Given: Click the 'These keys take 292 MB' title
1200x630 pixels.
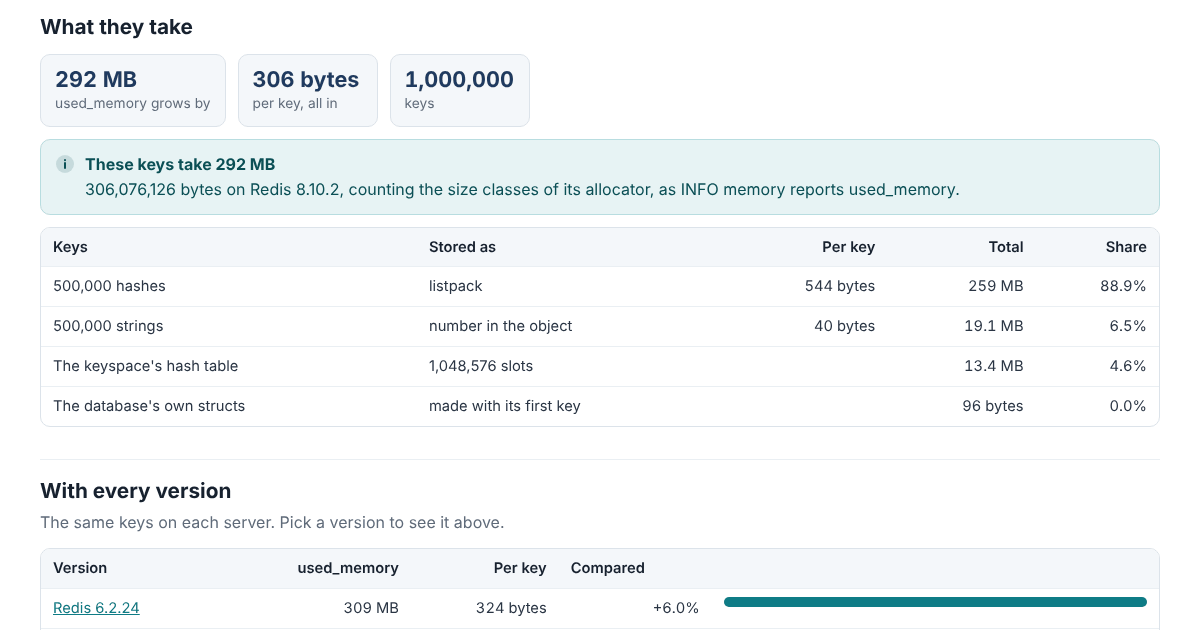Looking at the screenshot, I should [180, 164].
